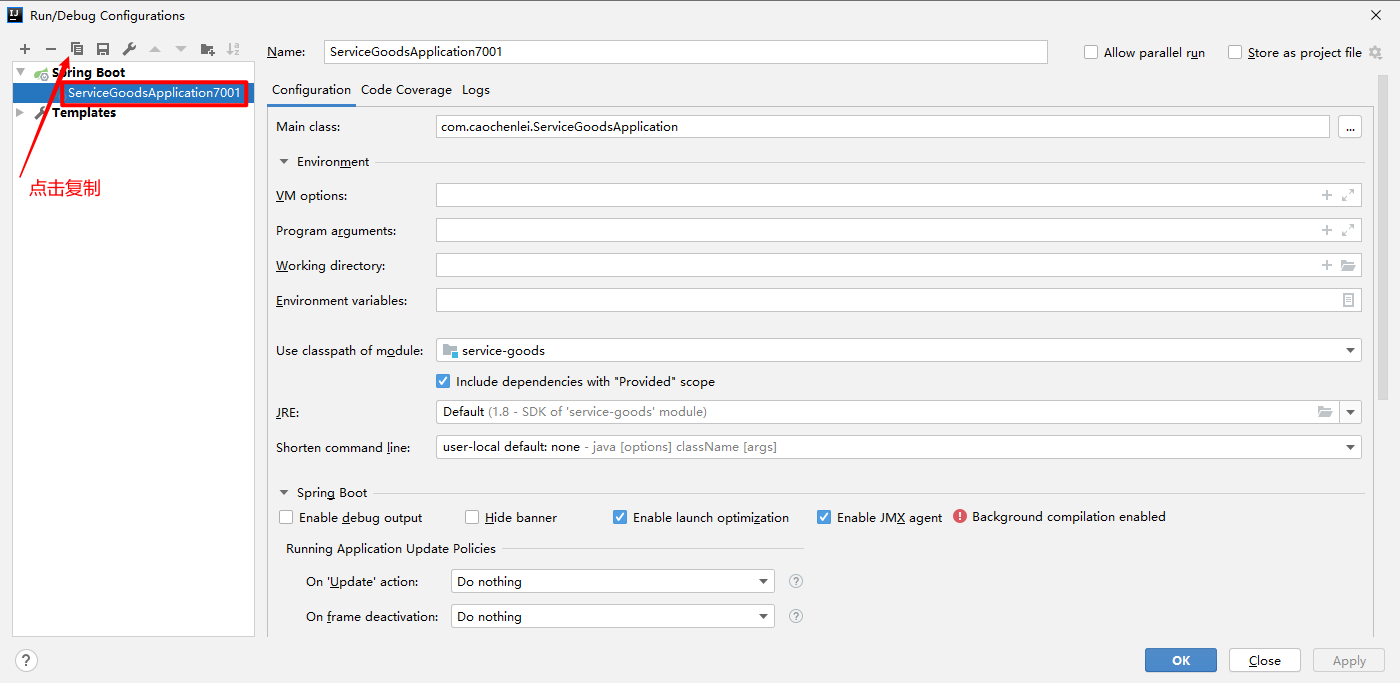This screenshot has height=683, width=1400.
Task: Browse JRE folder icon
Action: pyautogui.click(x=1325, y=412)
